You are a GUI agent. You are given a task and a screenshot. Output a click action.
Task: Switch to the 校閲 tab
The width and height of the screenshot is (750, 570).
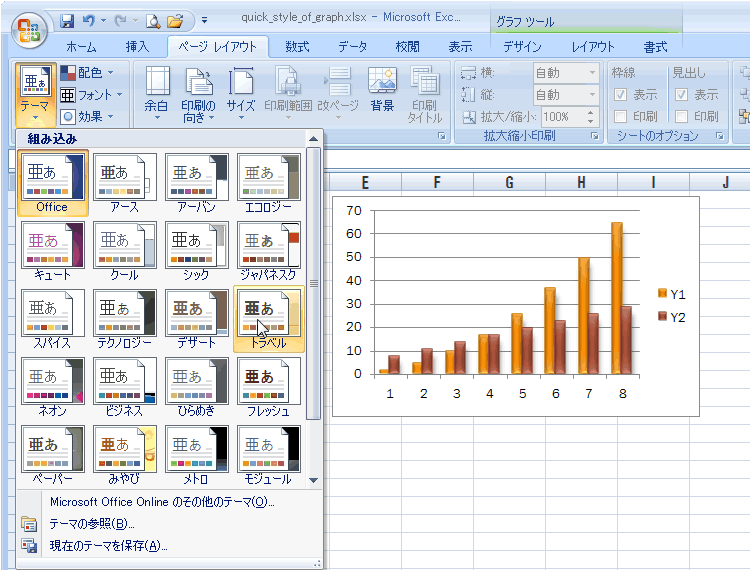tap(408, 47)
